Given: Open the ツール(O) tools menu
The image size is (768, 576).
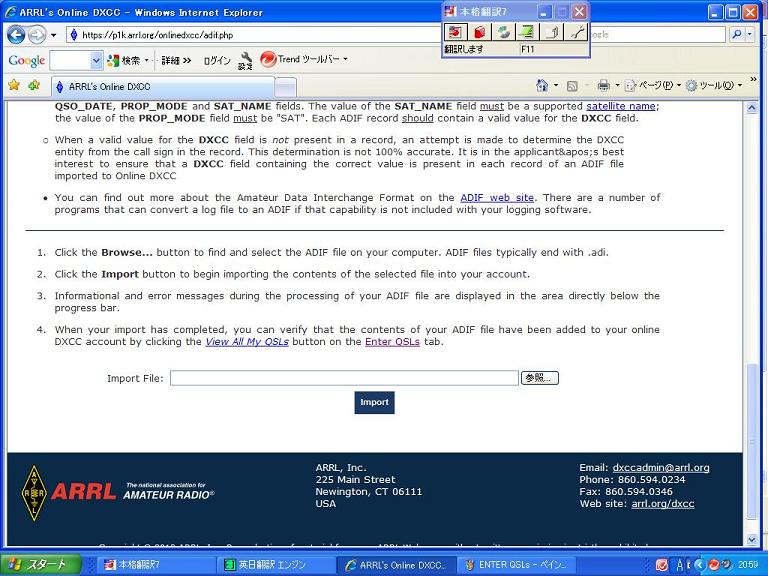Looking at the screenshot, I should [713, 86].
